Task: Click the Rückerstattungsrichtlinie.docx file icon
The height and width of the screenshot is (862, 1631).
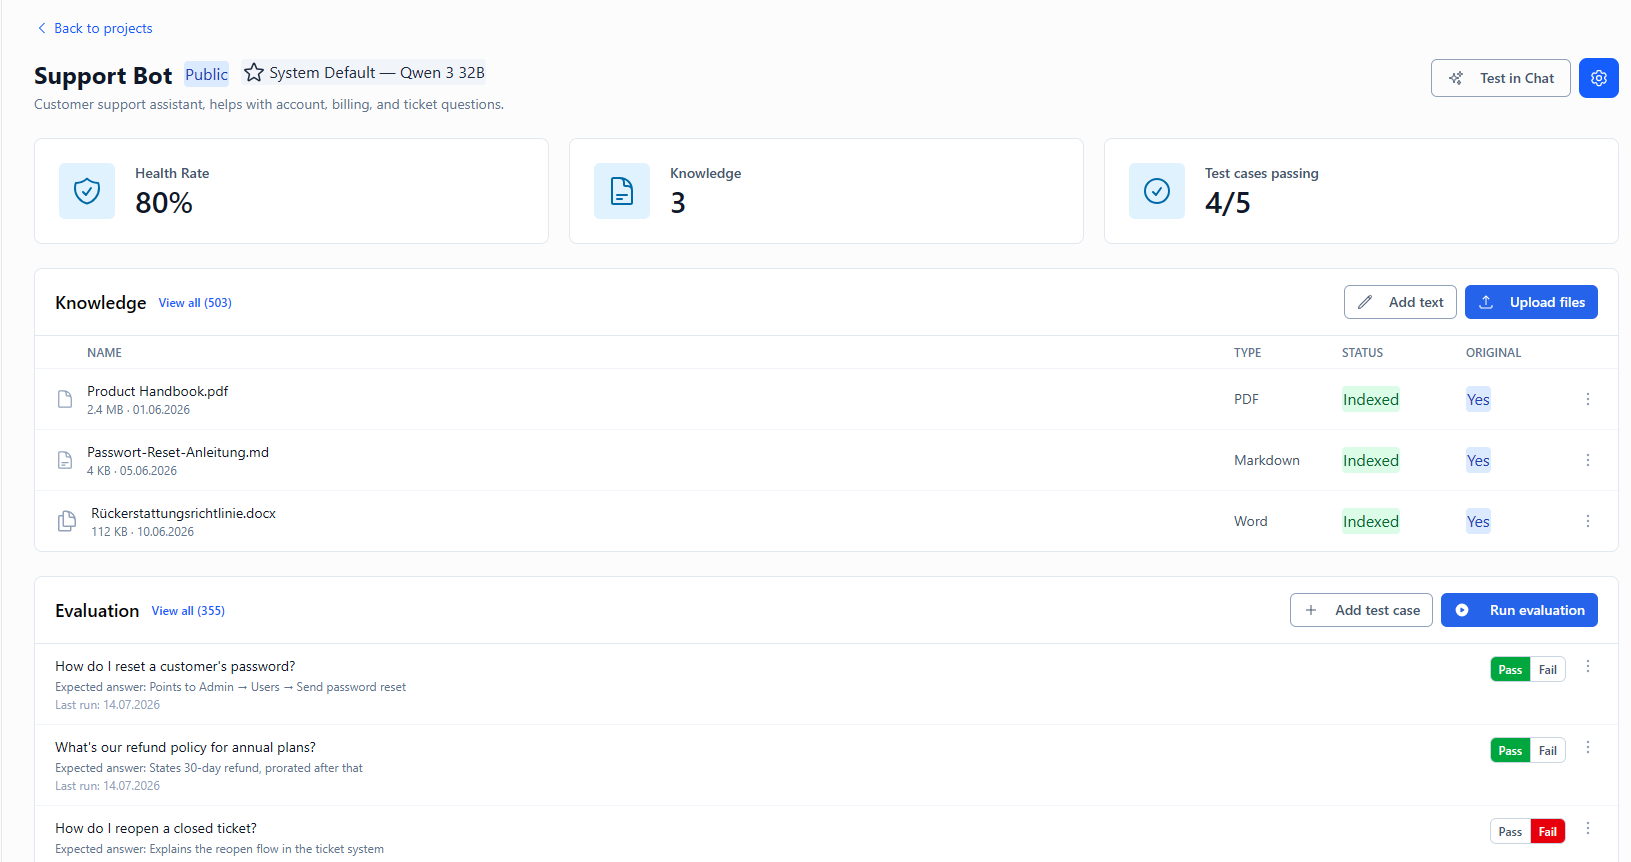Action: tap(67, 522)
